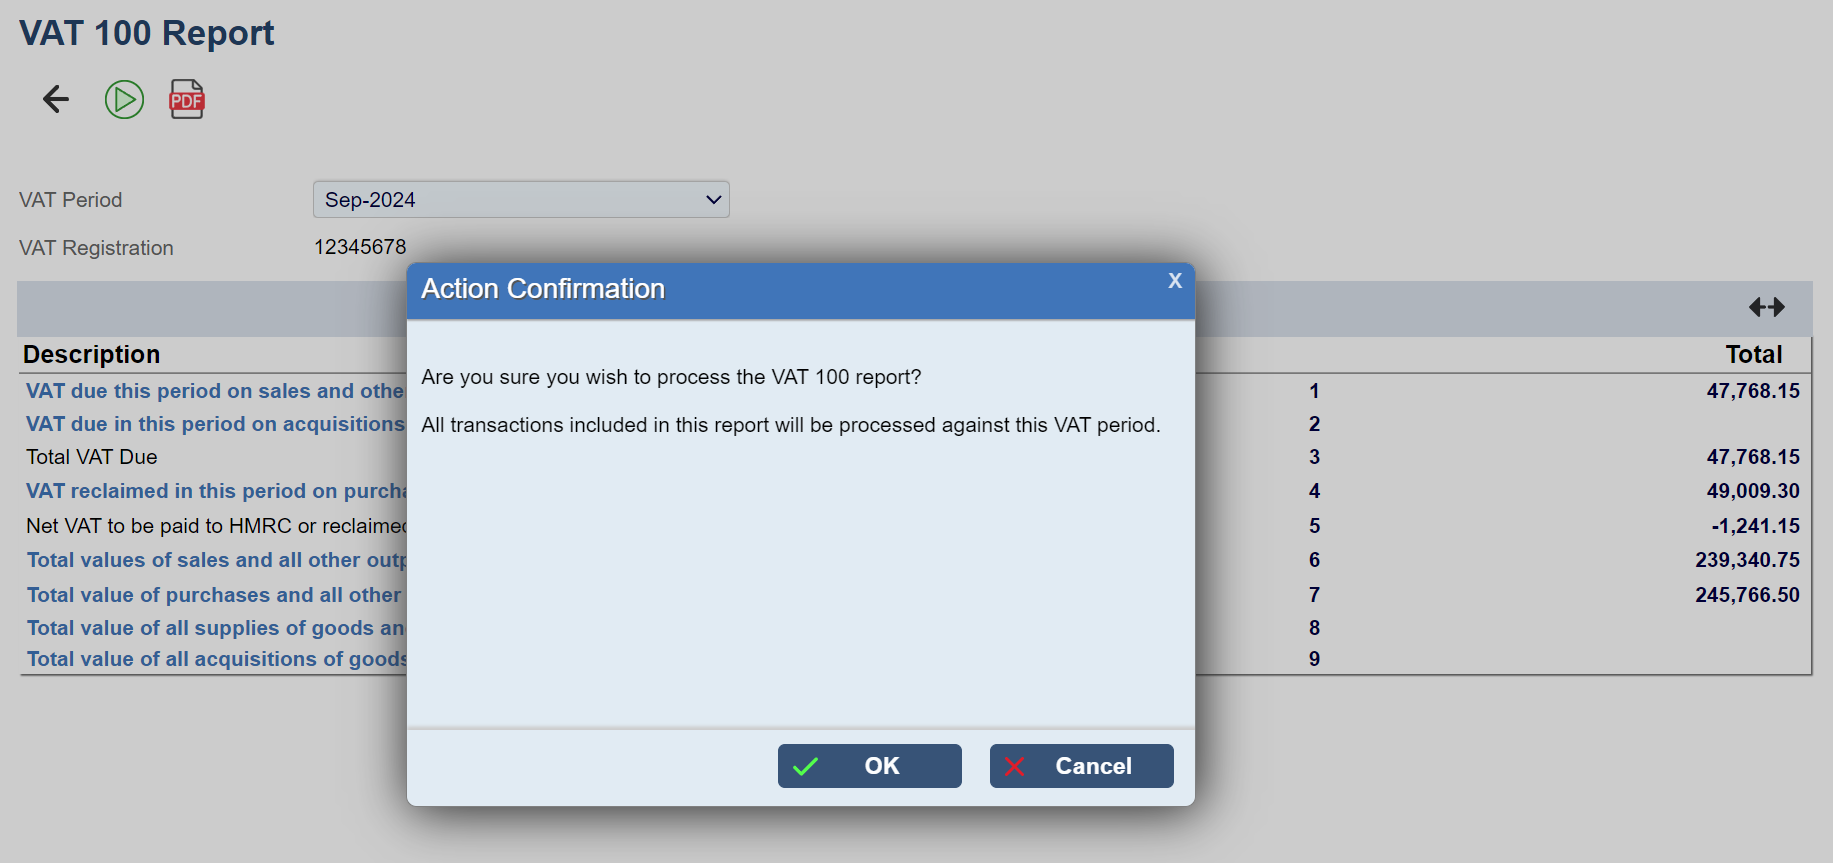Open 'Total value of purchases' link
1833x863 pixels.
pyautogui.click(x=213, y=595)
